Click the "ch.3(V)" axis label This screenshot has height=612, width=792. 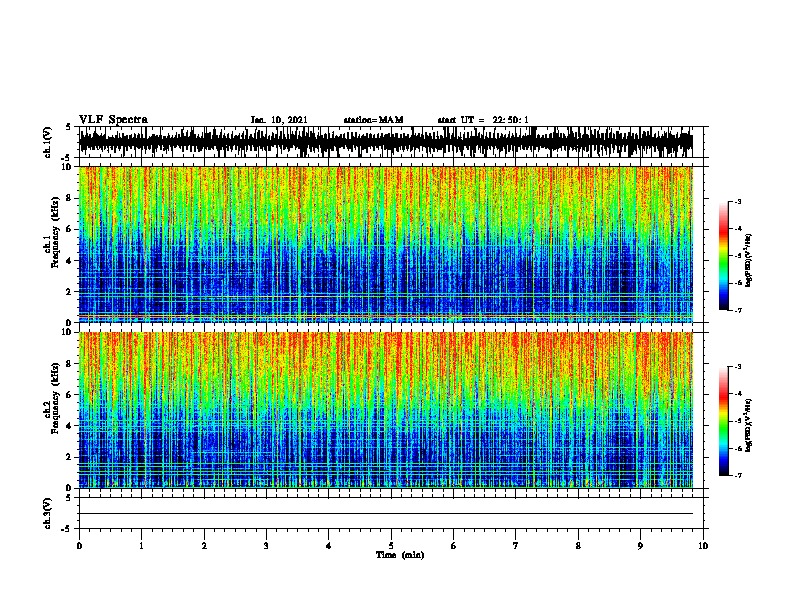pos(48,513)
